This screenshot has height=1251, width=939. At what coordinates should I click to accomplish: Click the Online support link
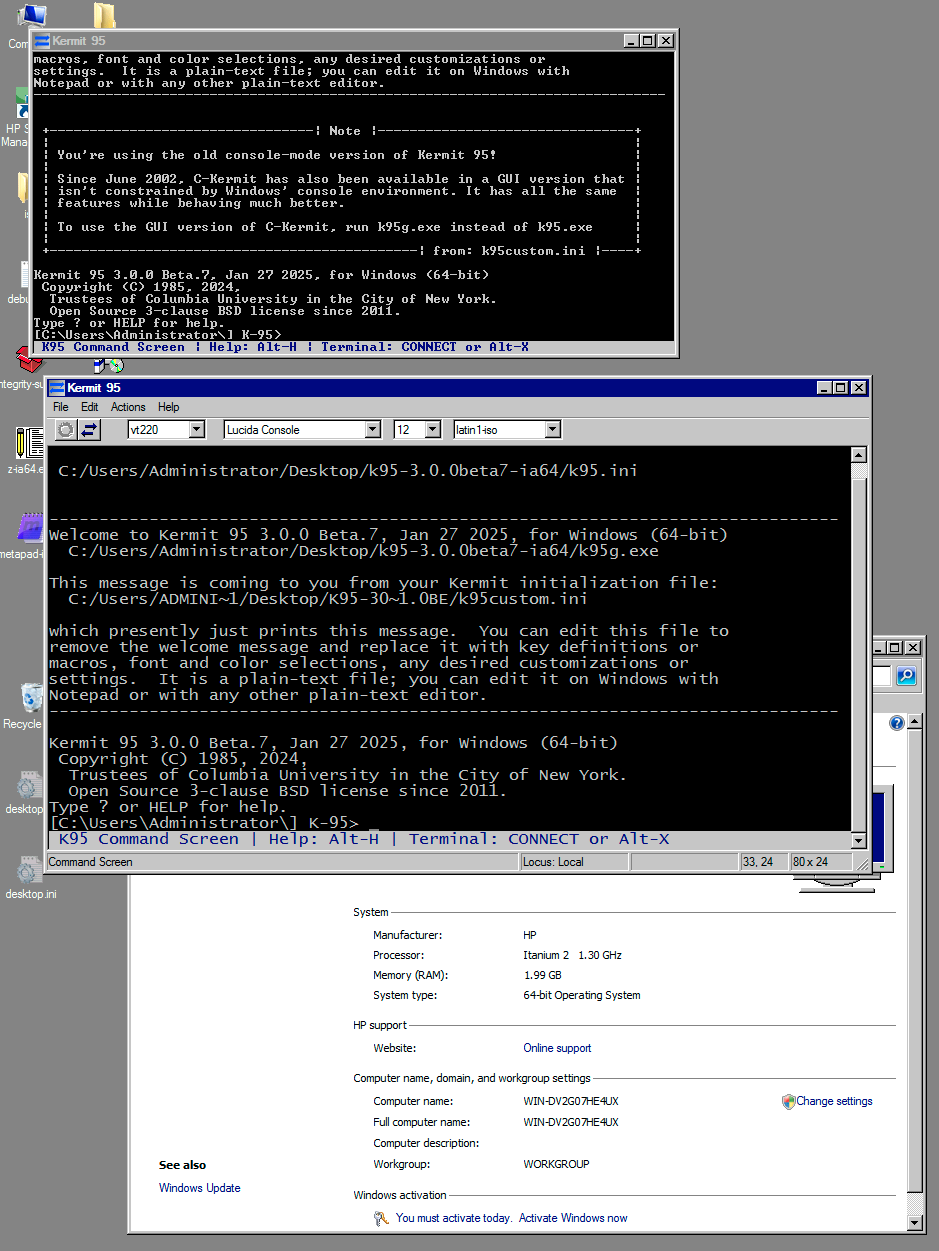[x=557, y=1048]
